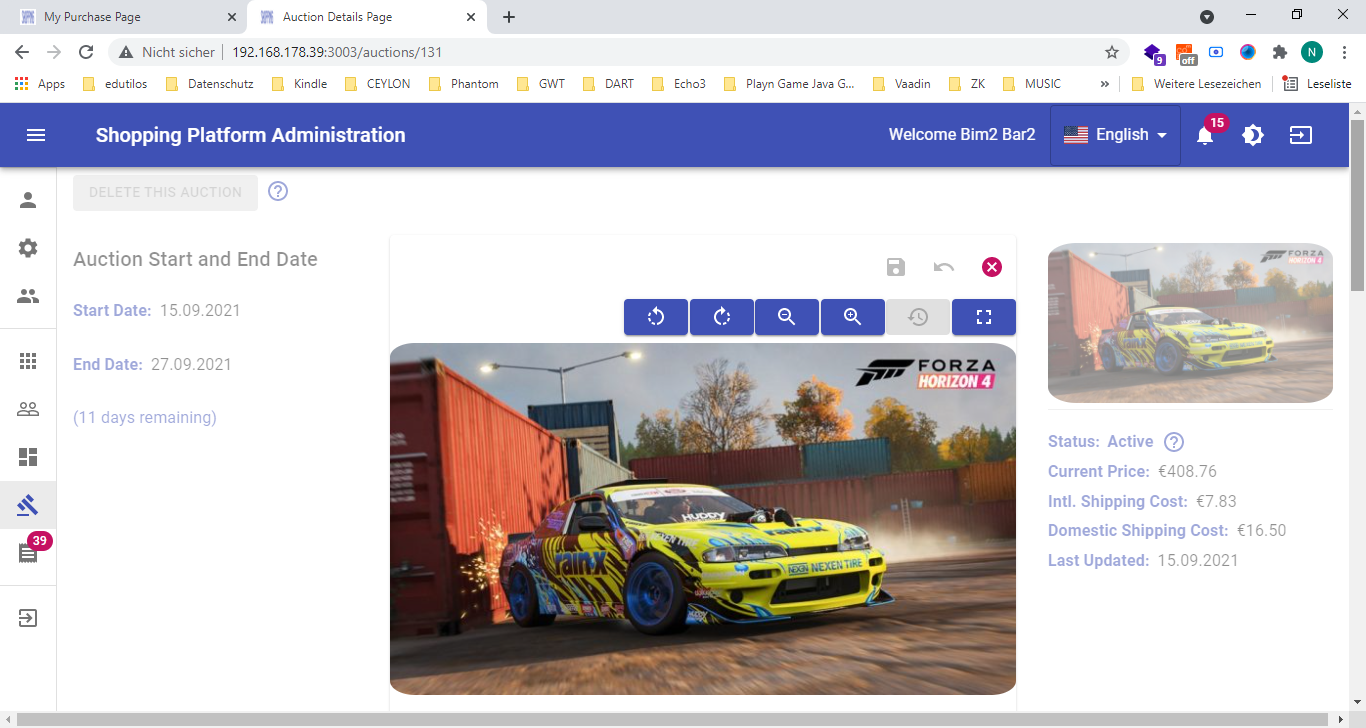
Task: Zoom in on the image
Action: tap(853, 317)
